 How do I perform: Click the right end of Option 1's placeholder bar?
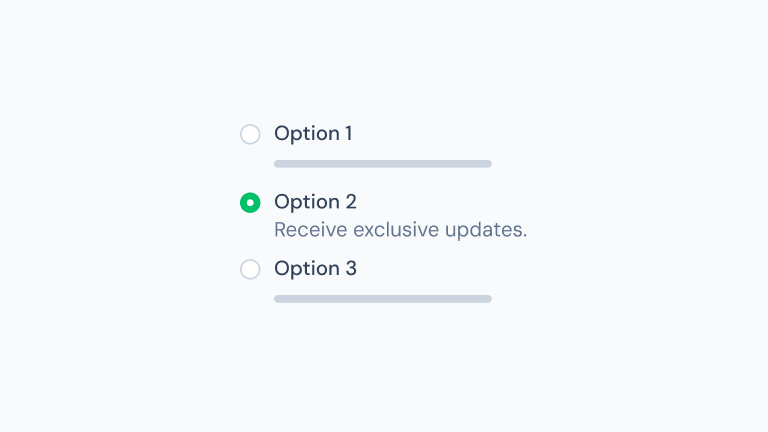point(486,164)
